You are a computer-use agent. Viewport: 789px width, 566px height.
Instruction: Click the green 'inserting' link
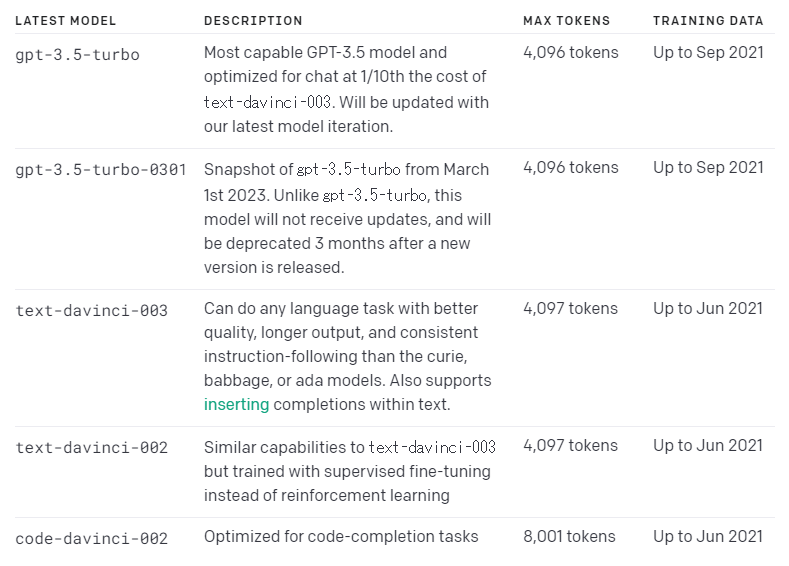point(236,405)
